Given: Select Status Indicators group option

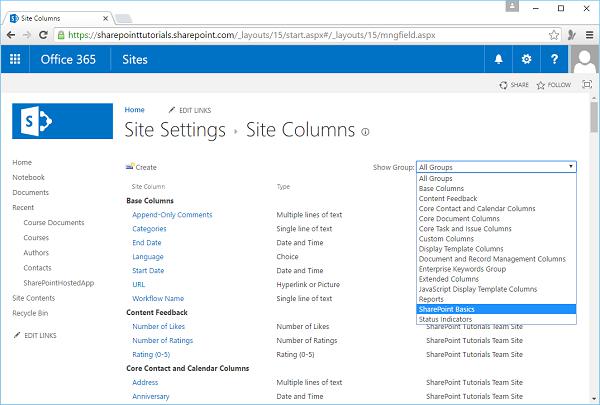Looking at the screenshot, I should pos(496,319).
